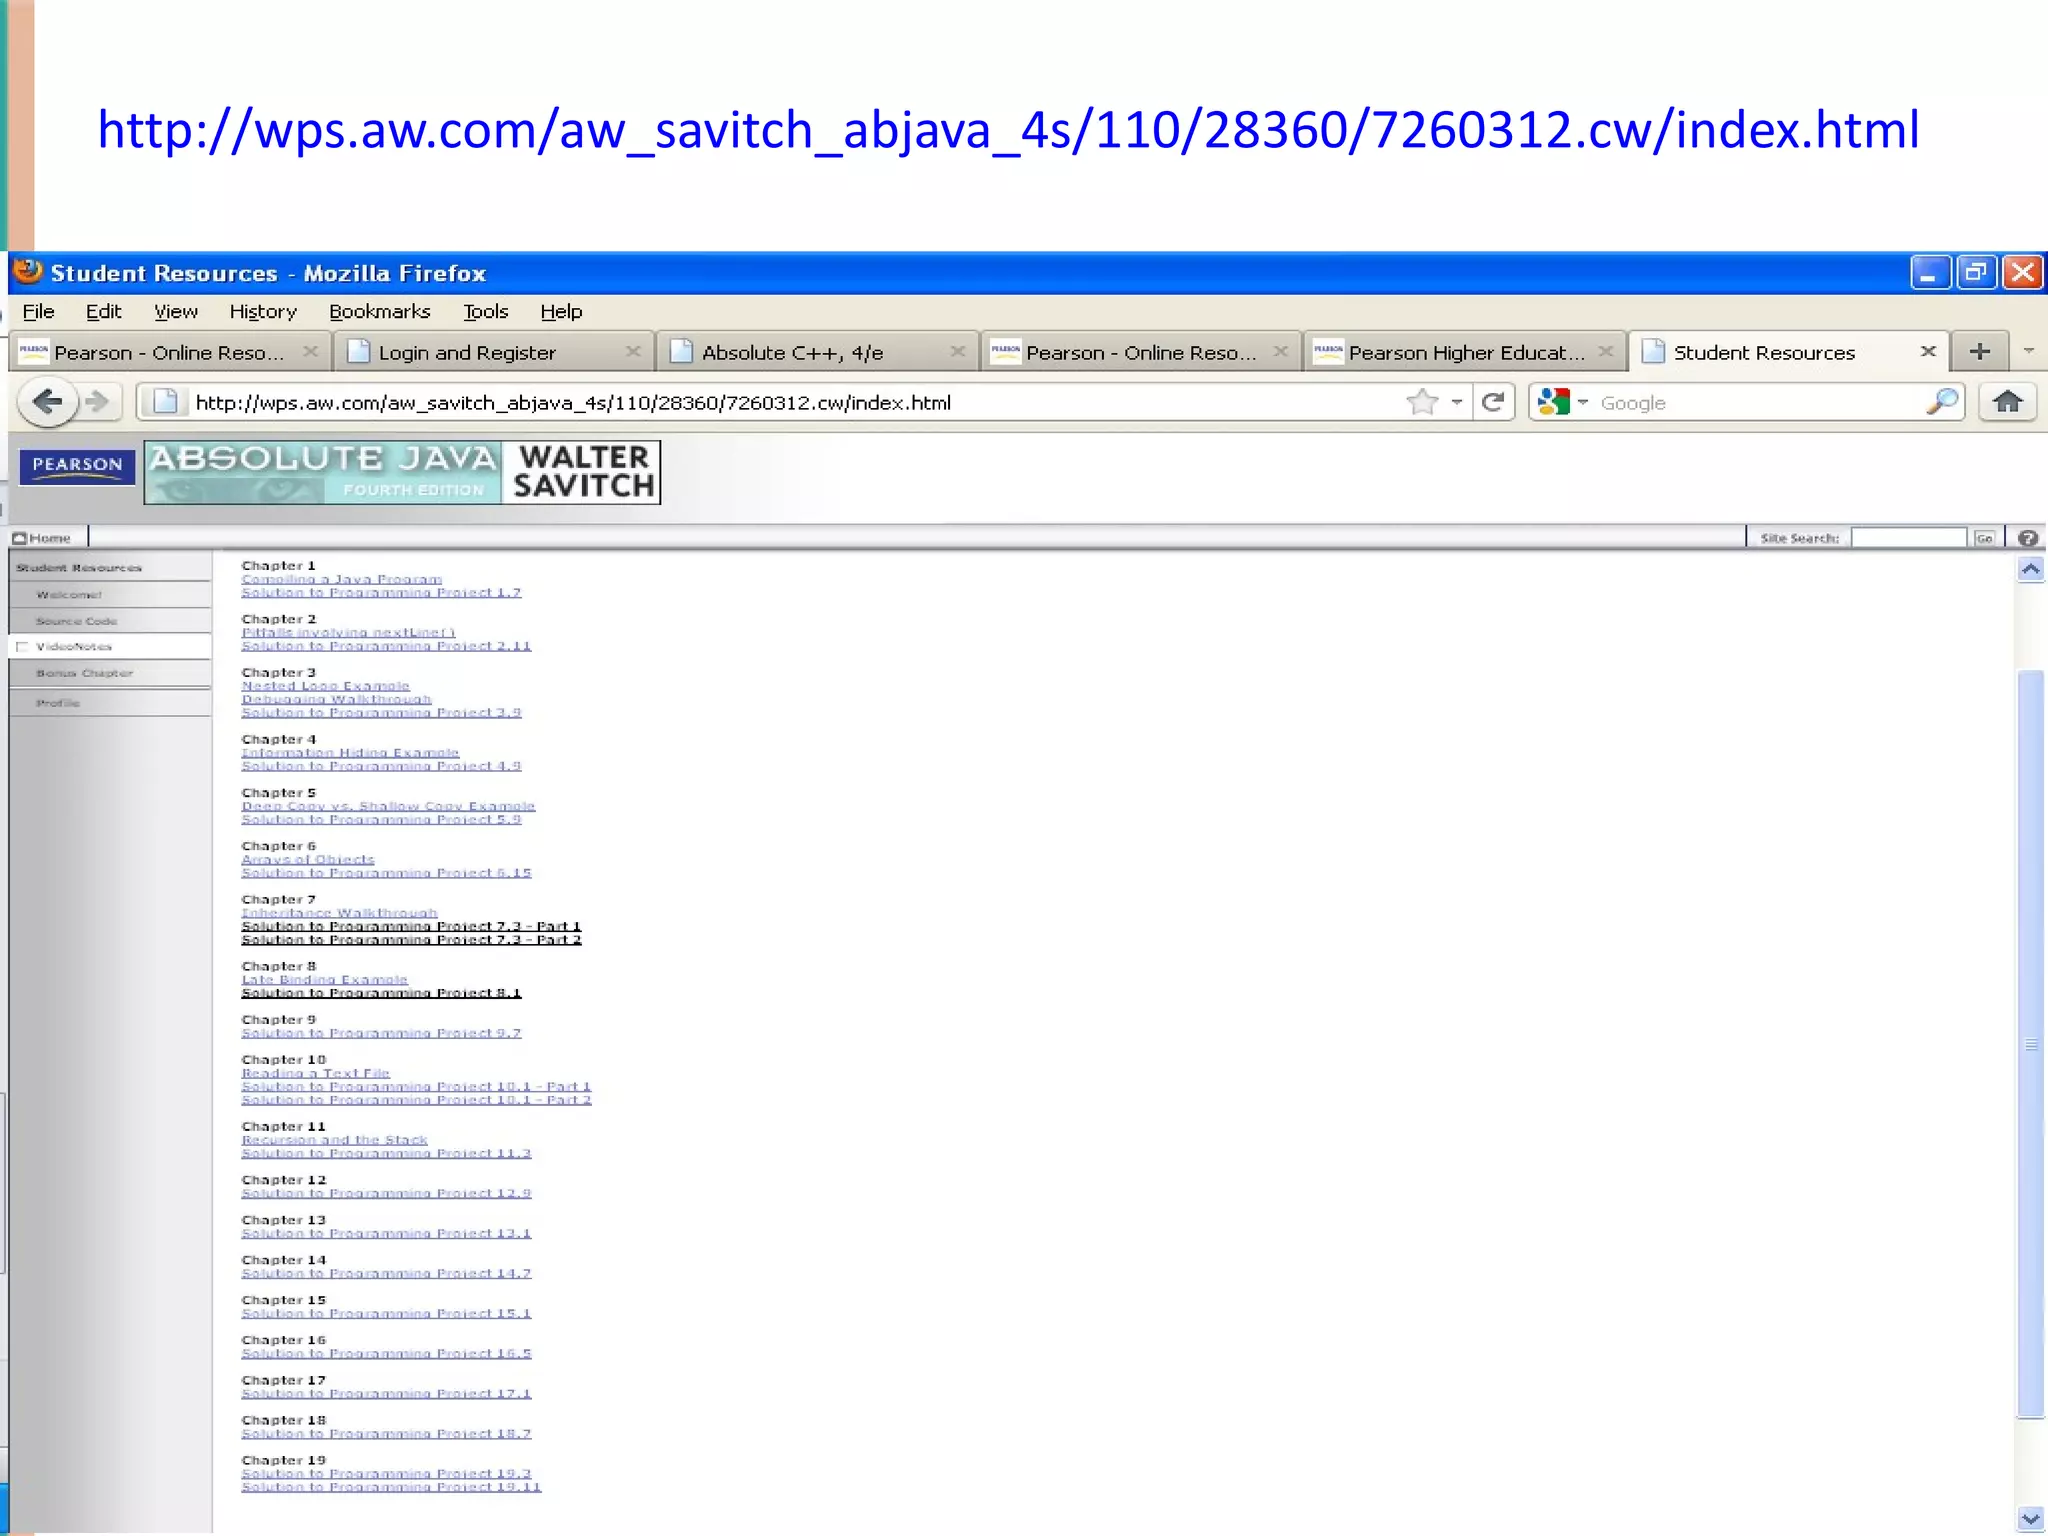Open the Compiling a Java Program link
Viewport: 2048px width, 1536px height.
pos(341,579)
